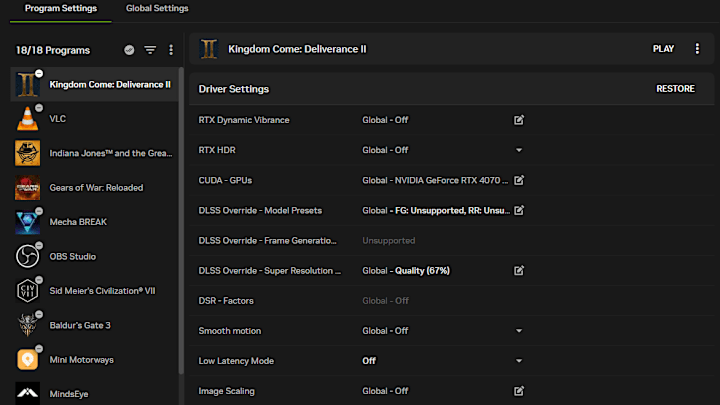Select Baldur's Gate 3 in the list
The height and width of the screenshot is (405, 720).
(94, 326)
